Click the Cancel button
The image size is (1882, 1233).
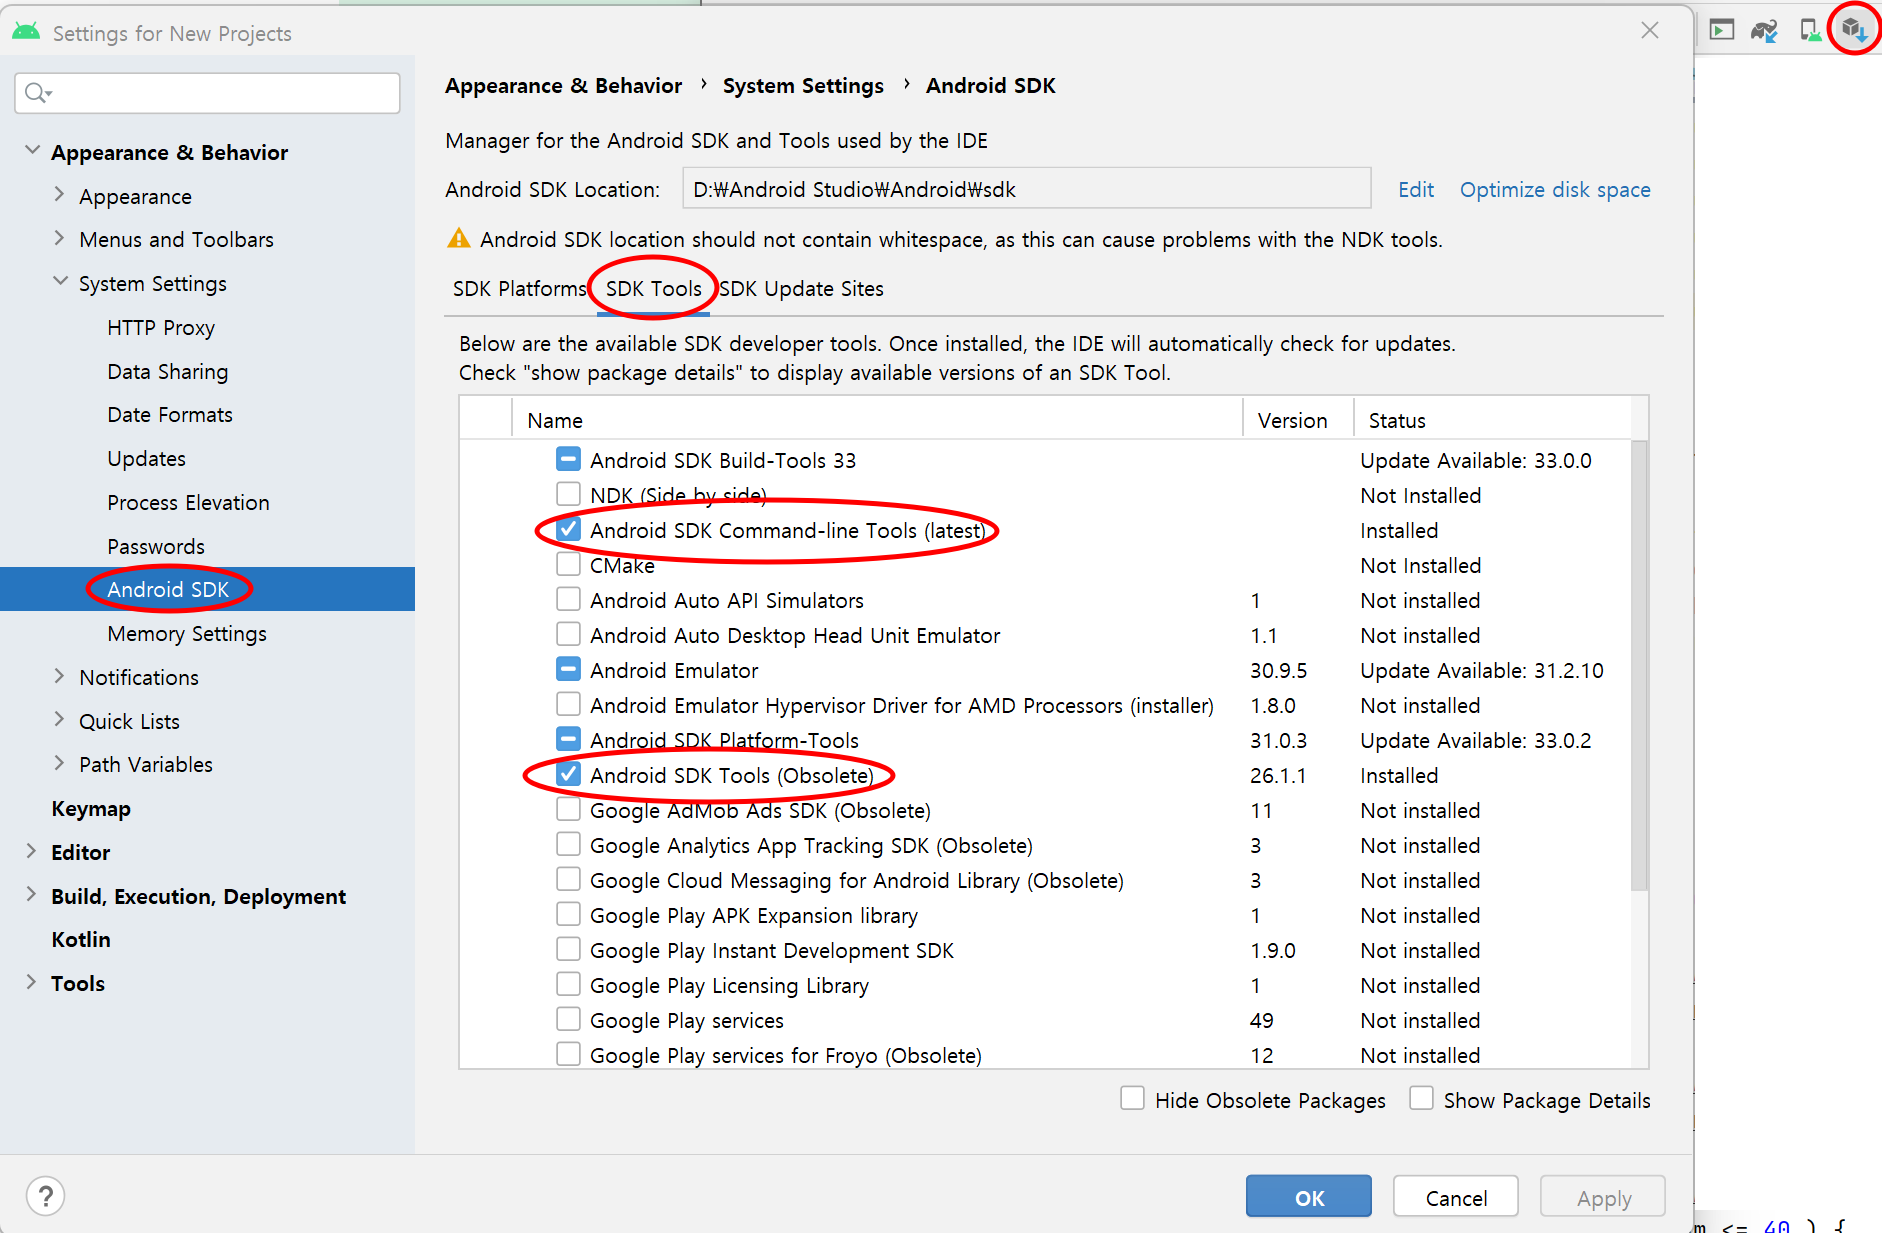point(1456,1197)
